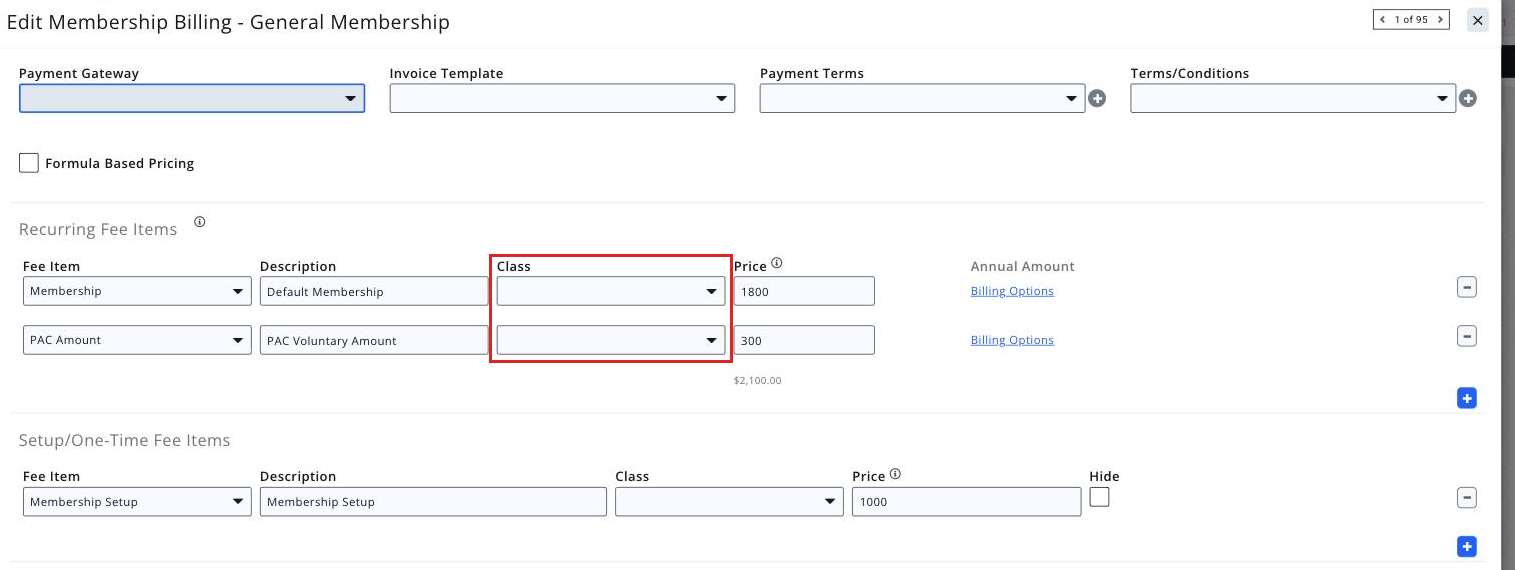1515x570 pixels.
Task: Edit the Default Membership description field
Action: 374,291
